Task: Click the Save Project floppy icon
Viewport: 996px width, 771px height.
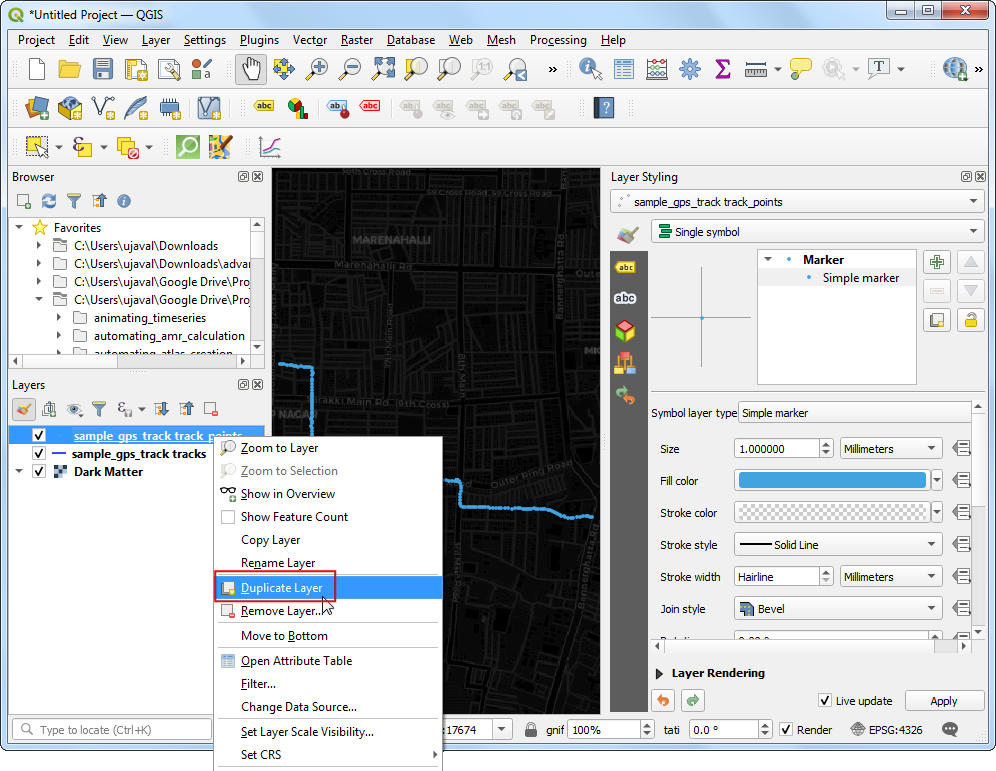Action: pos(102,69)
